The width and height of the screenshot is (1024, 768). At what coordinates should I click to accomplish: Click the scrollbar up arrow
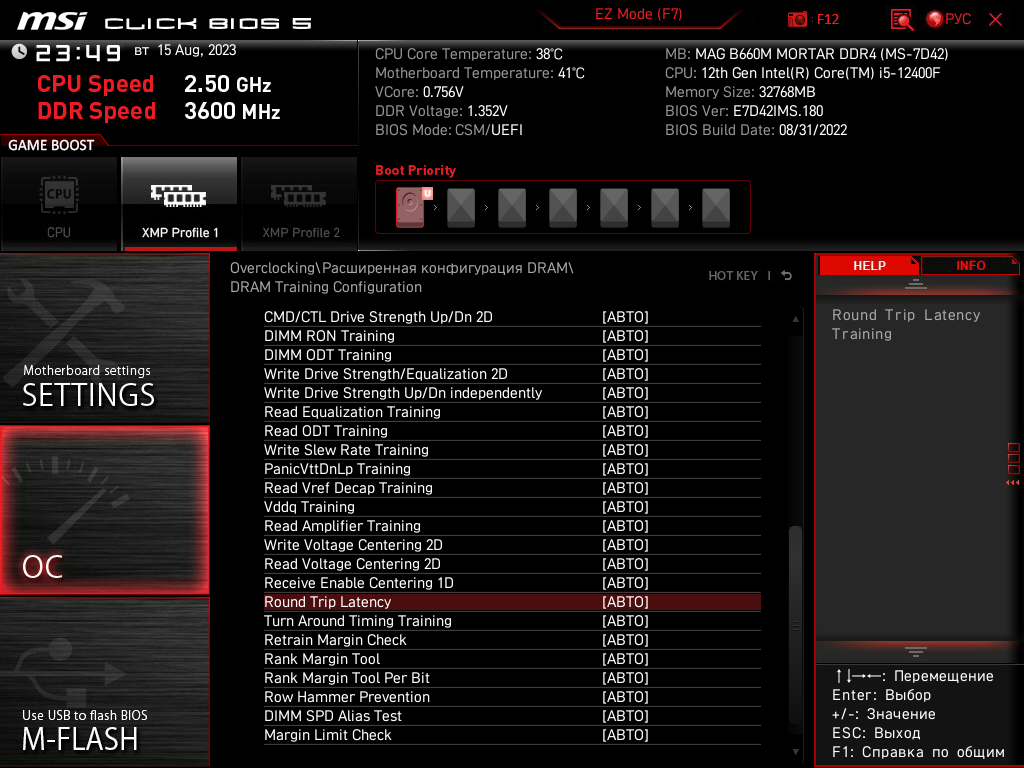coord(795,319)
